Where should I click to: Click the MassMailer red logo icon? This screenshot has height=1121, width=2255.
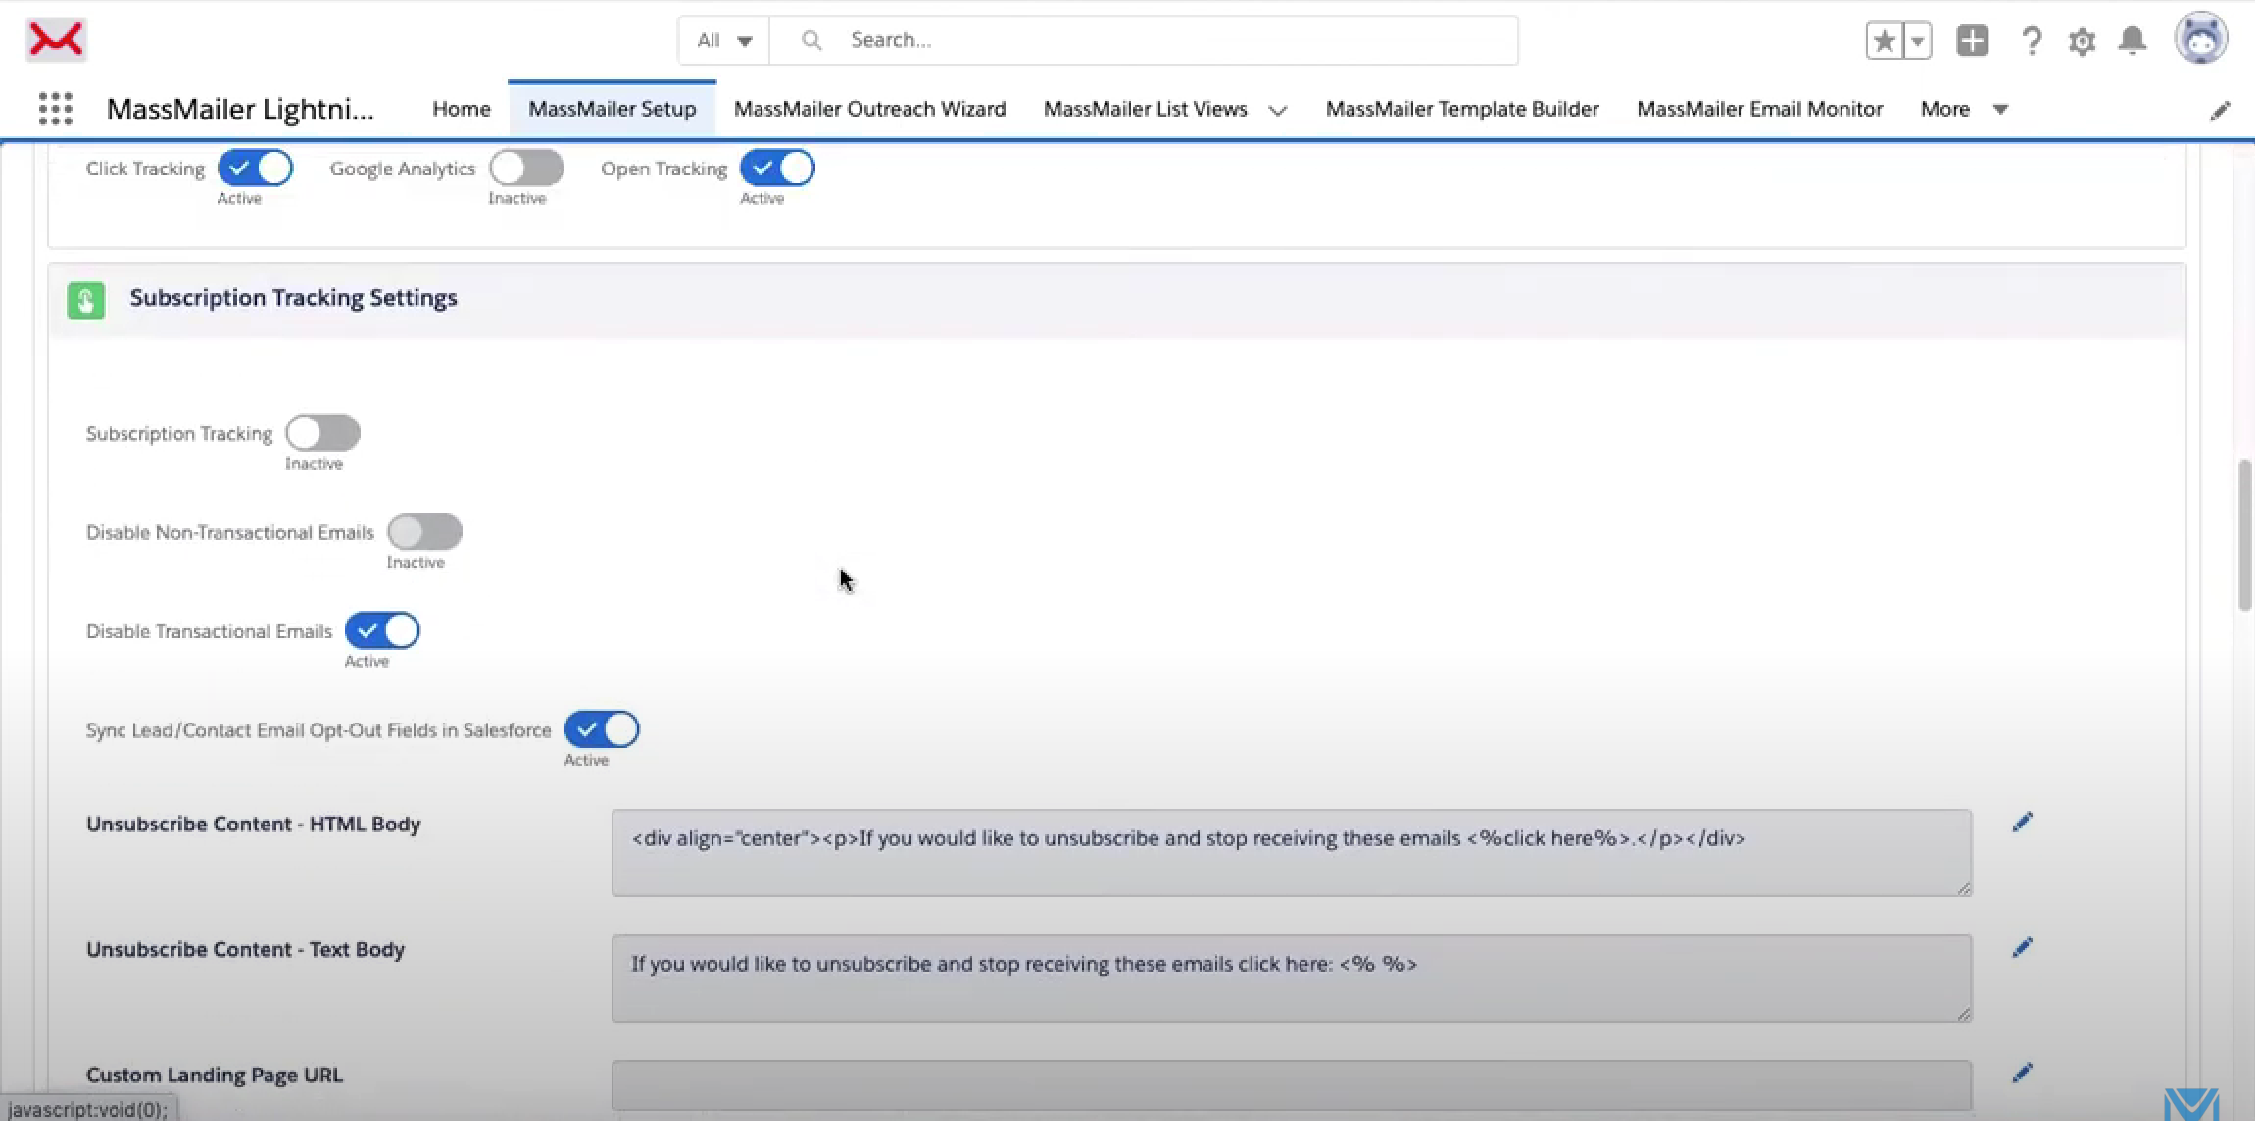point(56,40)
